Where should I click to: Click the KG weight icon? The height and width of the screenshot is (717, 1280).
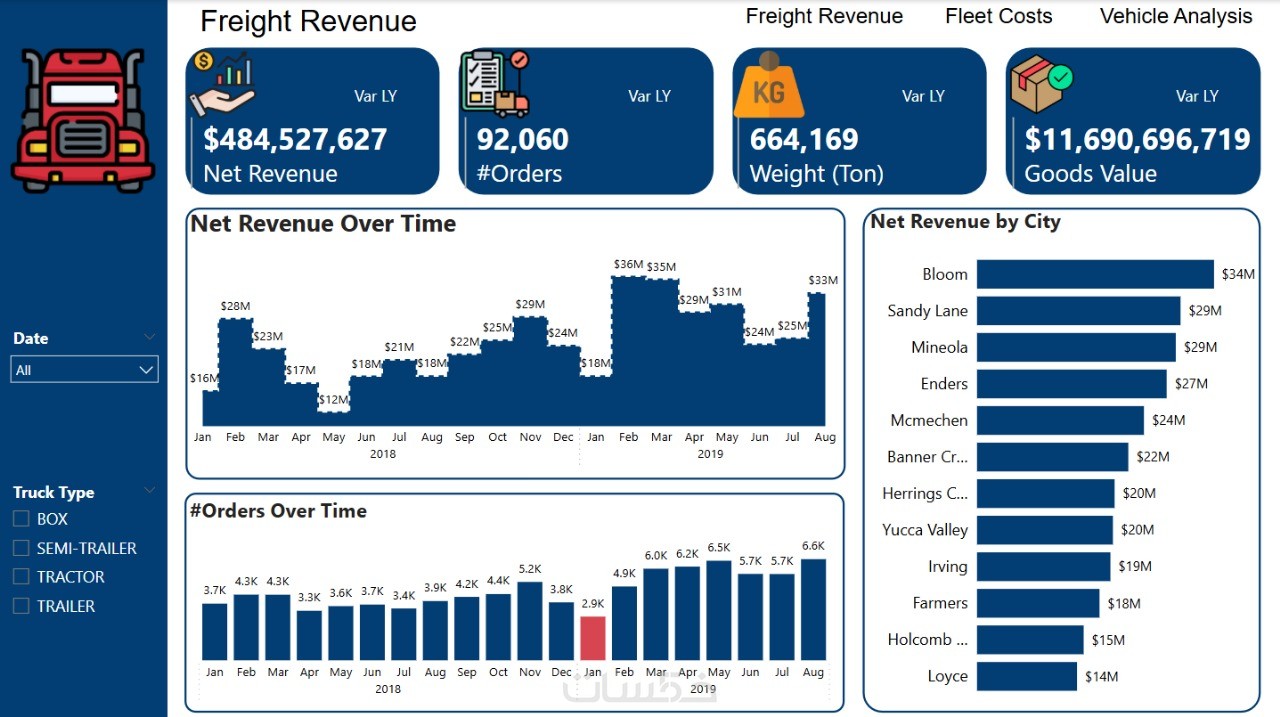[x=769, y=86]
